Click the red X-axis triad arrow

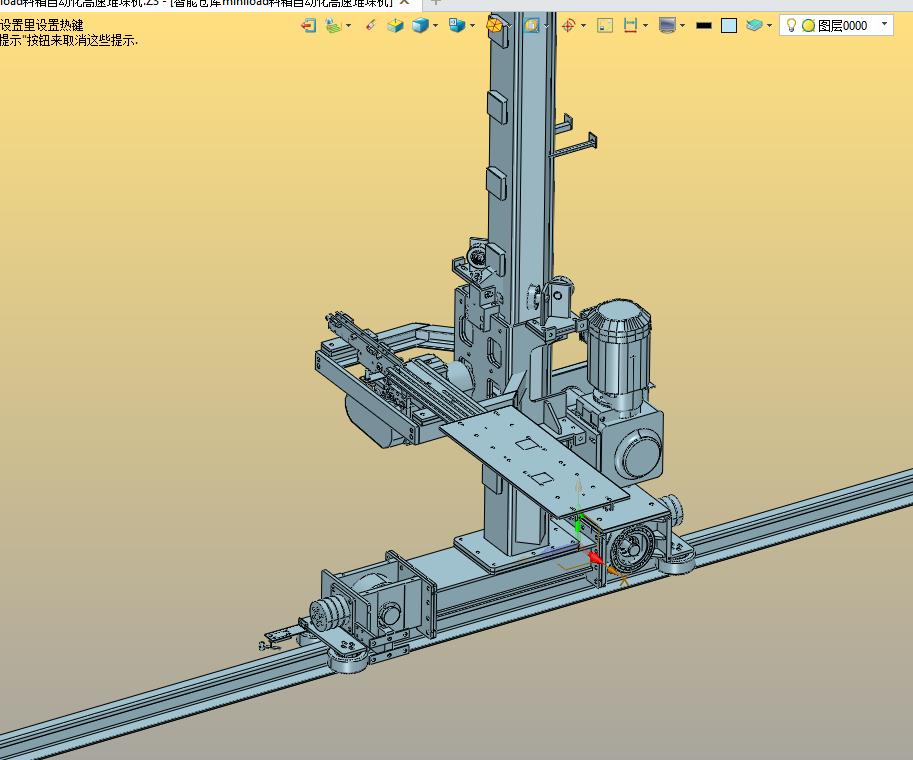(594, 557)
